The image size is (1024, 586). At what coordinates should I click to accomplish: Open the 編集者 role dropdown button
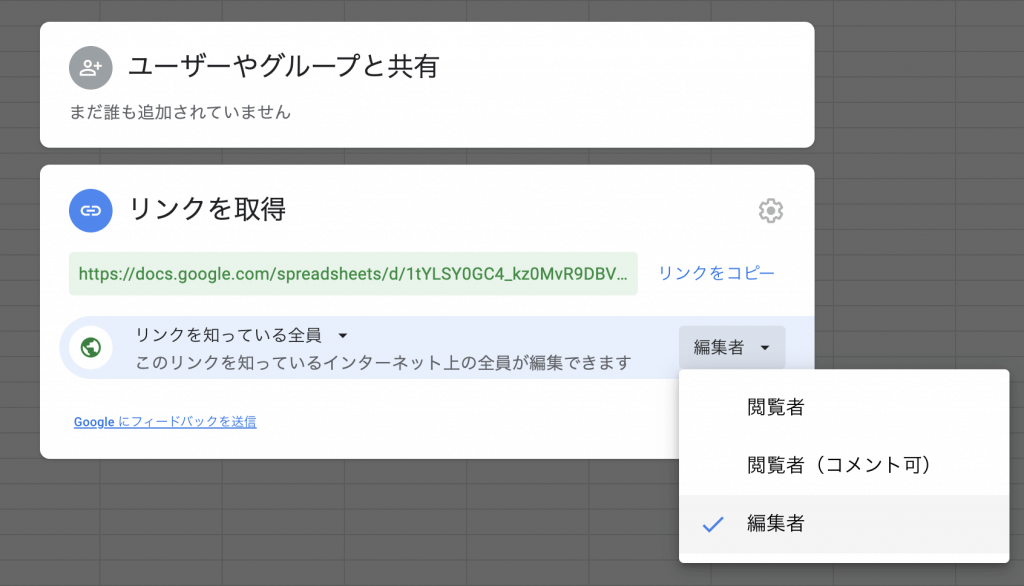[731, 348]
